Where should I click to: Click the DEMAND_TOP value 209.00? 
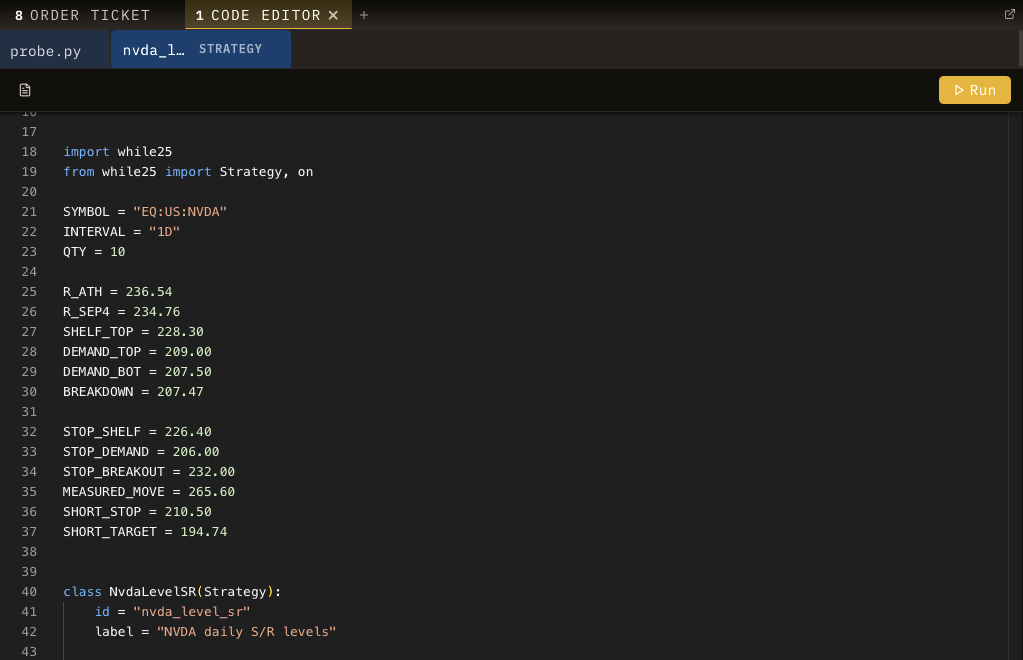coord(188,352)
